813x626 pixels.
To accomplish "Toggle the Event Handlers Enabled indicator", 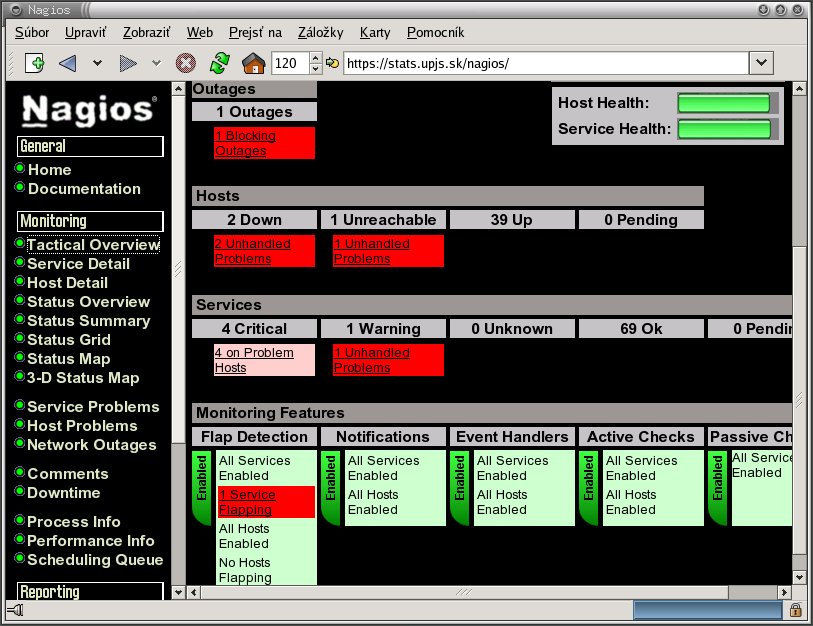I will pos(460,488).
